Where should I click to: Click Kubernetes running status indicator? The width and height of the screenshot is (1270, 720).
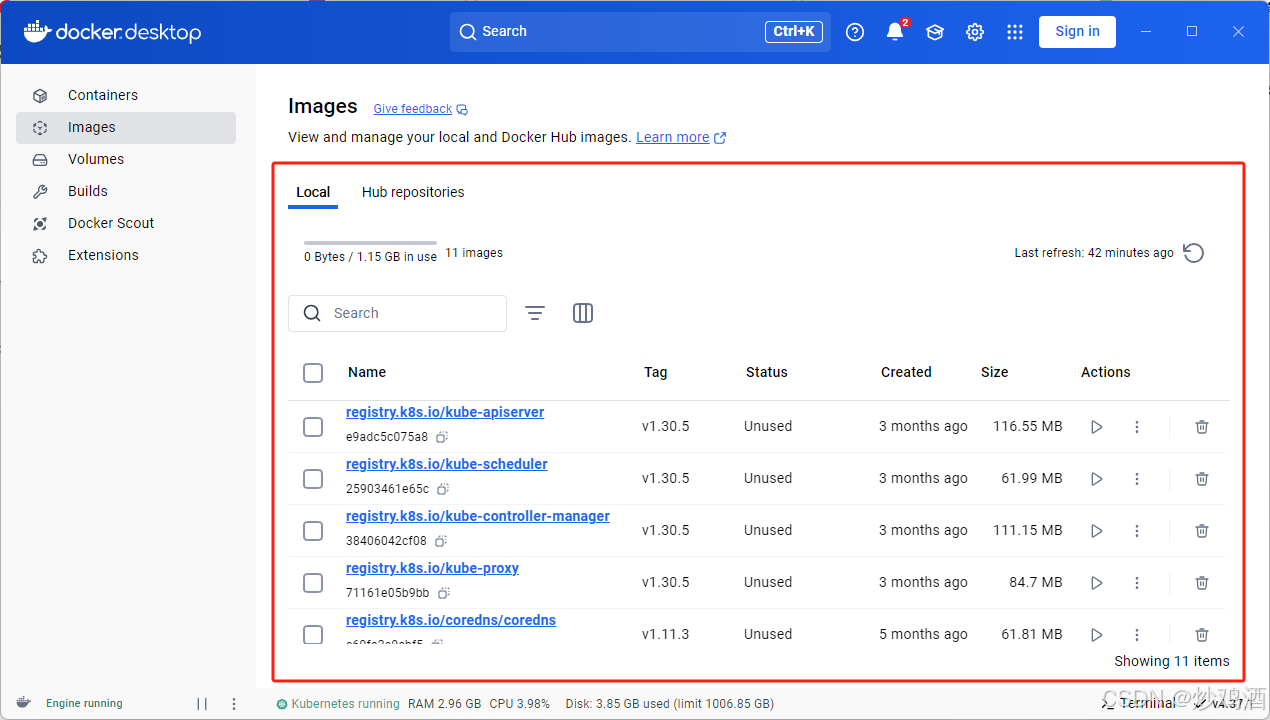338,704
